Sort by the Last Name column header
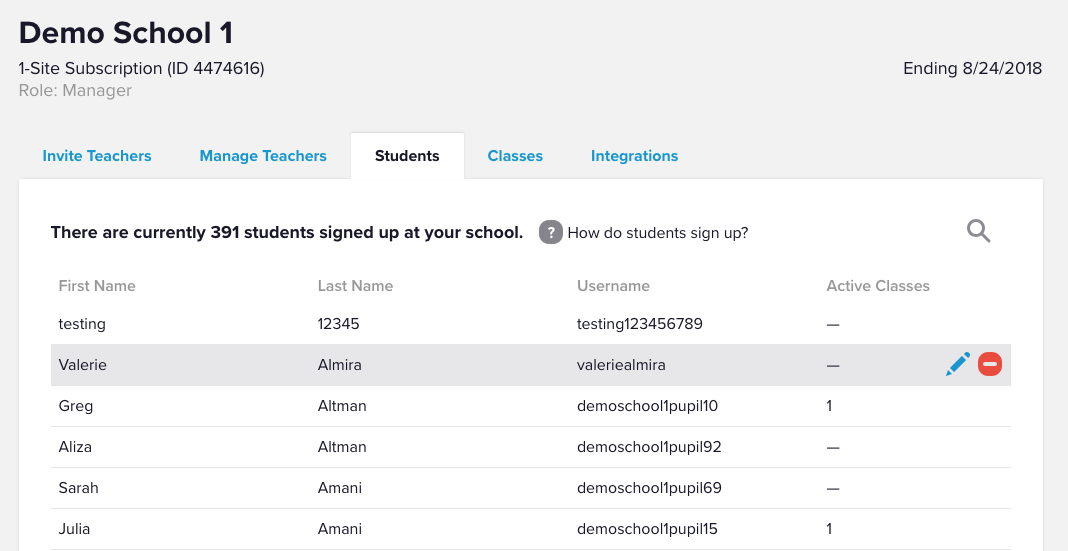The width and height of the screenshot is (1068, 551). 355,286
